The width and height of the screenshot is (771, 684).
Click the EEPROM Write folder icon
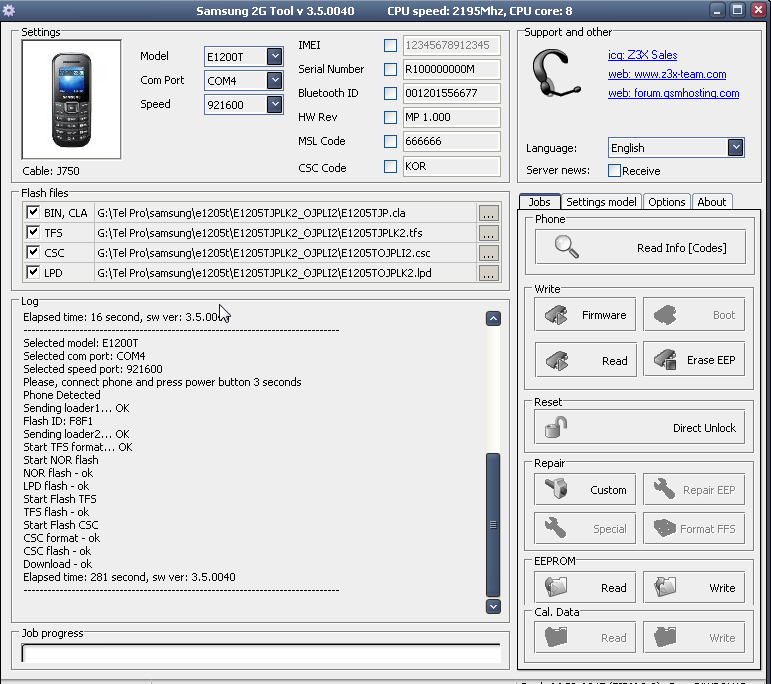coord(665,587)
